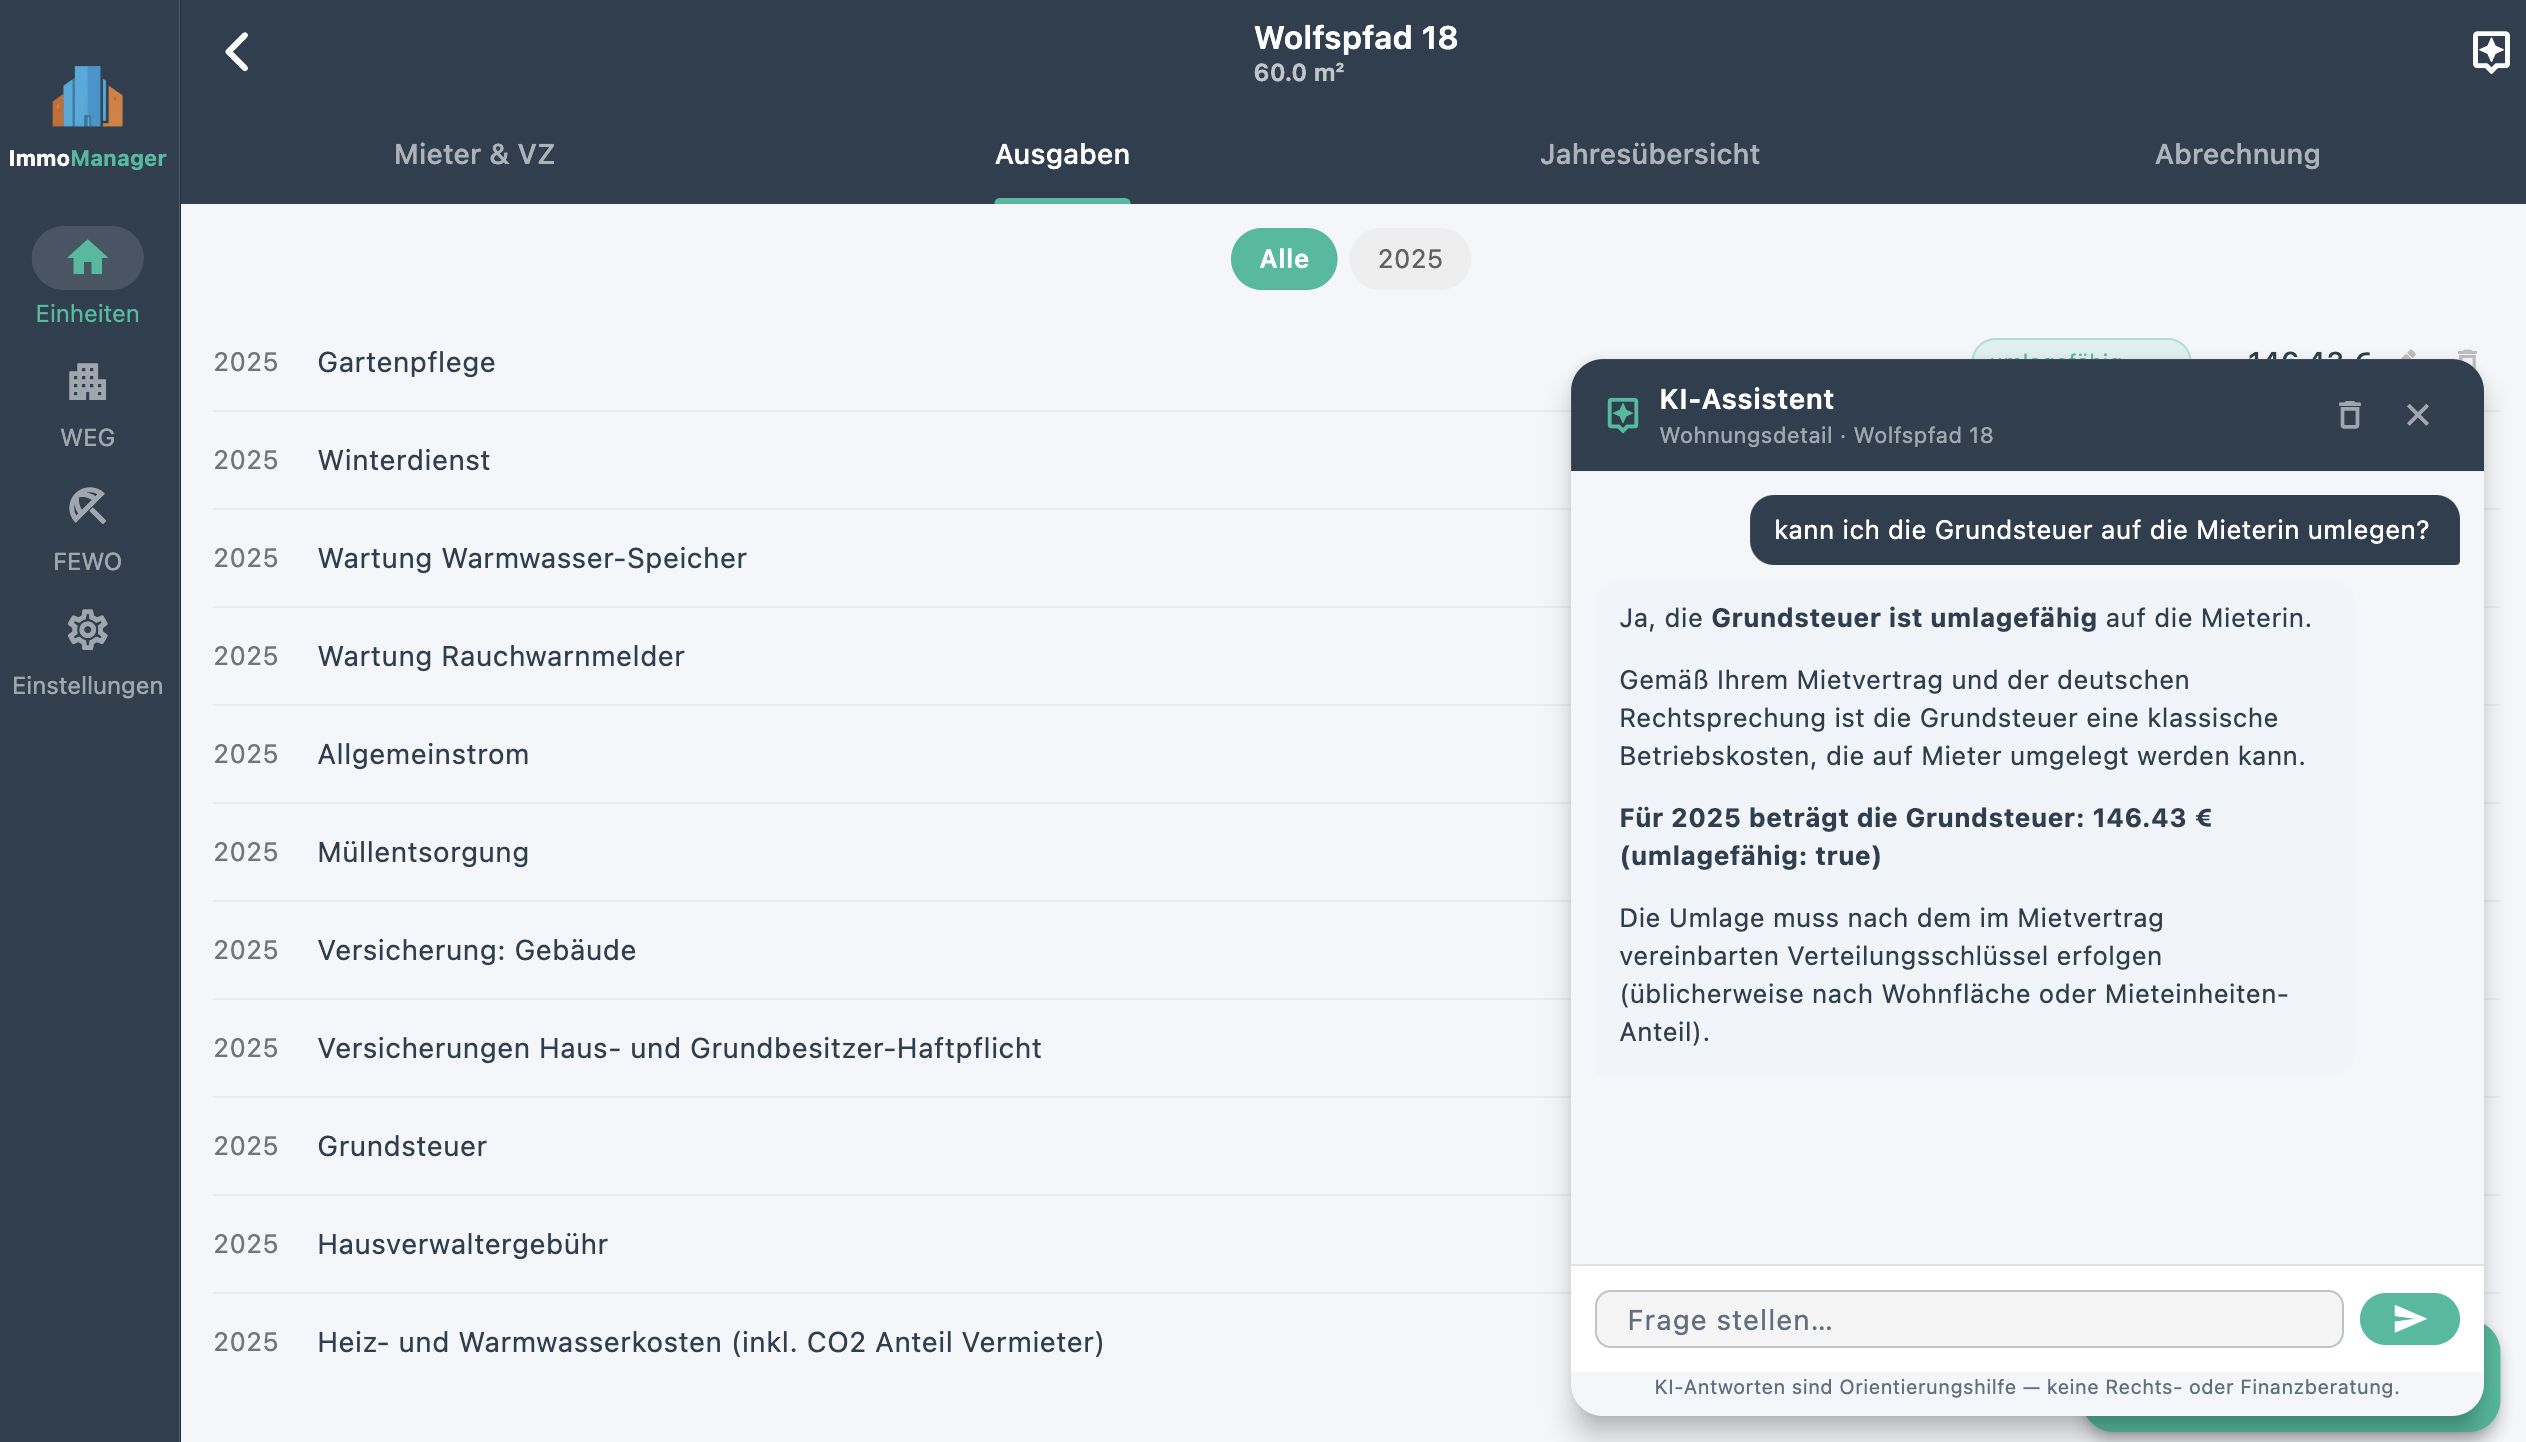Click the Wolfspfad 18 title

(1355, 38)
